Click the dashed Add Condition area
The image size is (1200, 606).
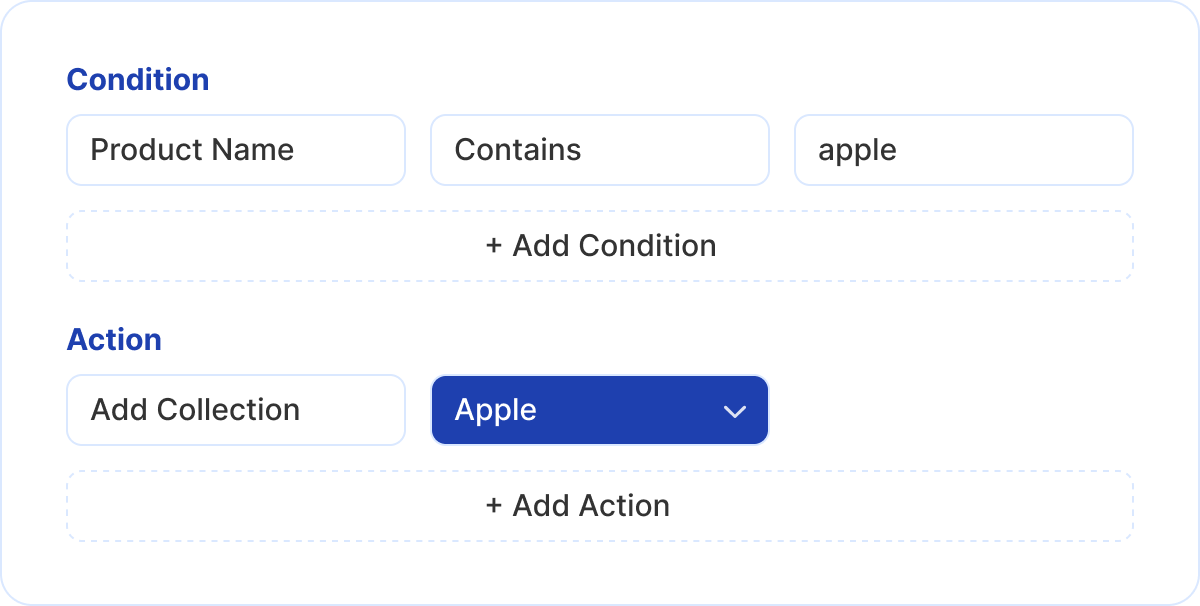pos(599,246)
